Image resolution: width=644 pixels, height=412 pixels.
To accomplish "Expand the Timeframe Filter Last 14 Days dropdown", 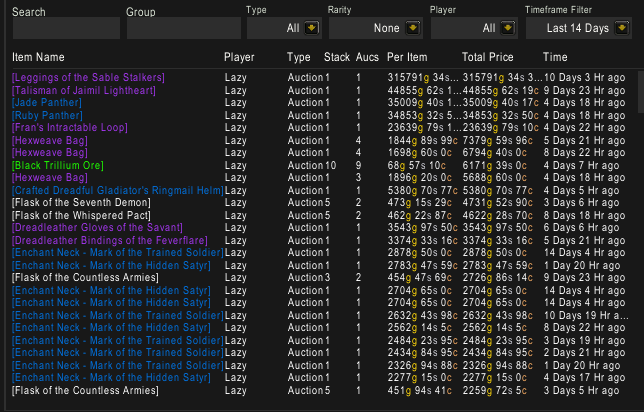I will [620, 29].
